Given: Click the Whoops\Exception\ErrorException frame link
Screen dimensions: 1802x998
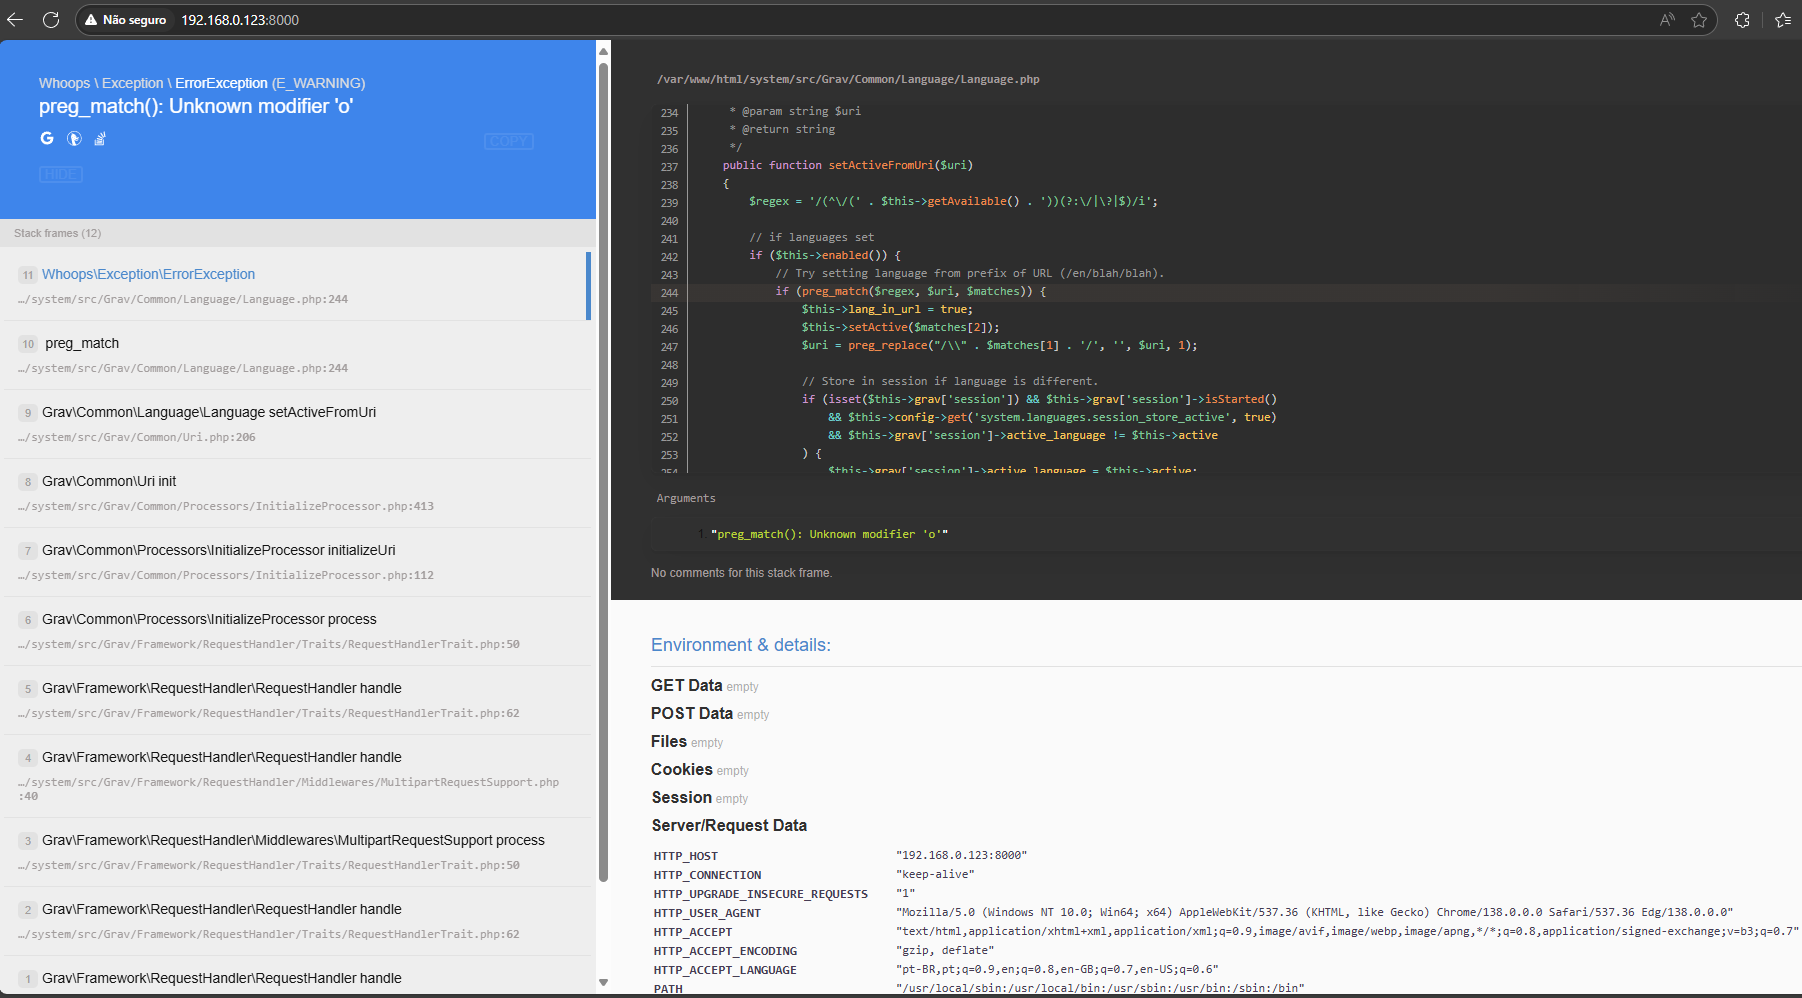Looking at the screenshot, I should [x=148, y=274].
